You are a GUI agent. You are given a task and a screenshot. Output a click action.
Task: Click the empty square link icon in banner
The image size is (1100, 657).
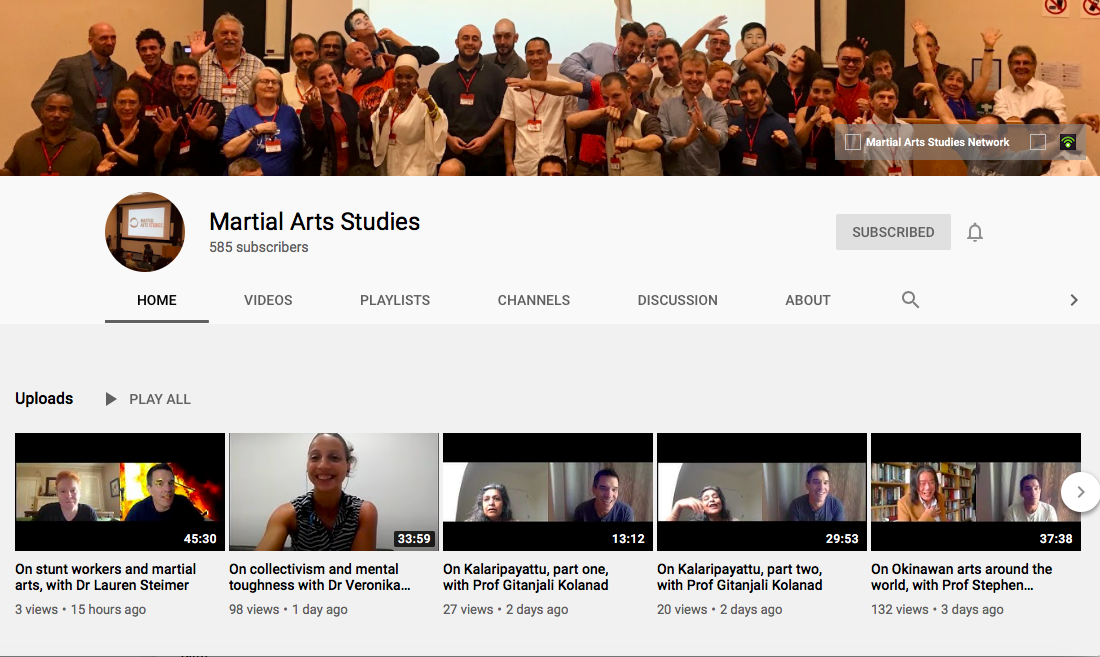point(1038,142)
